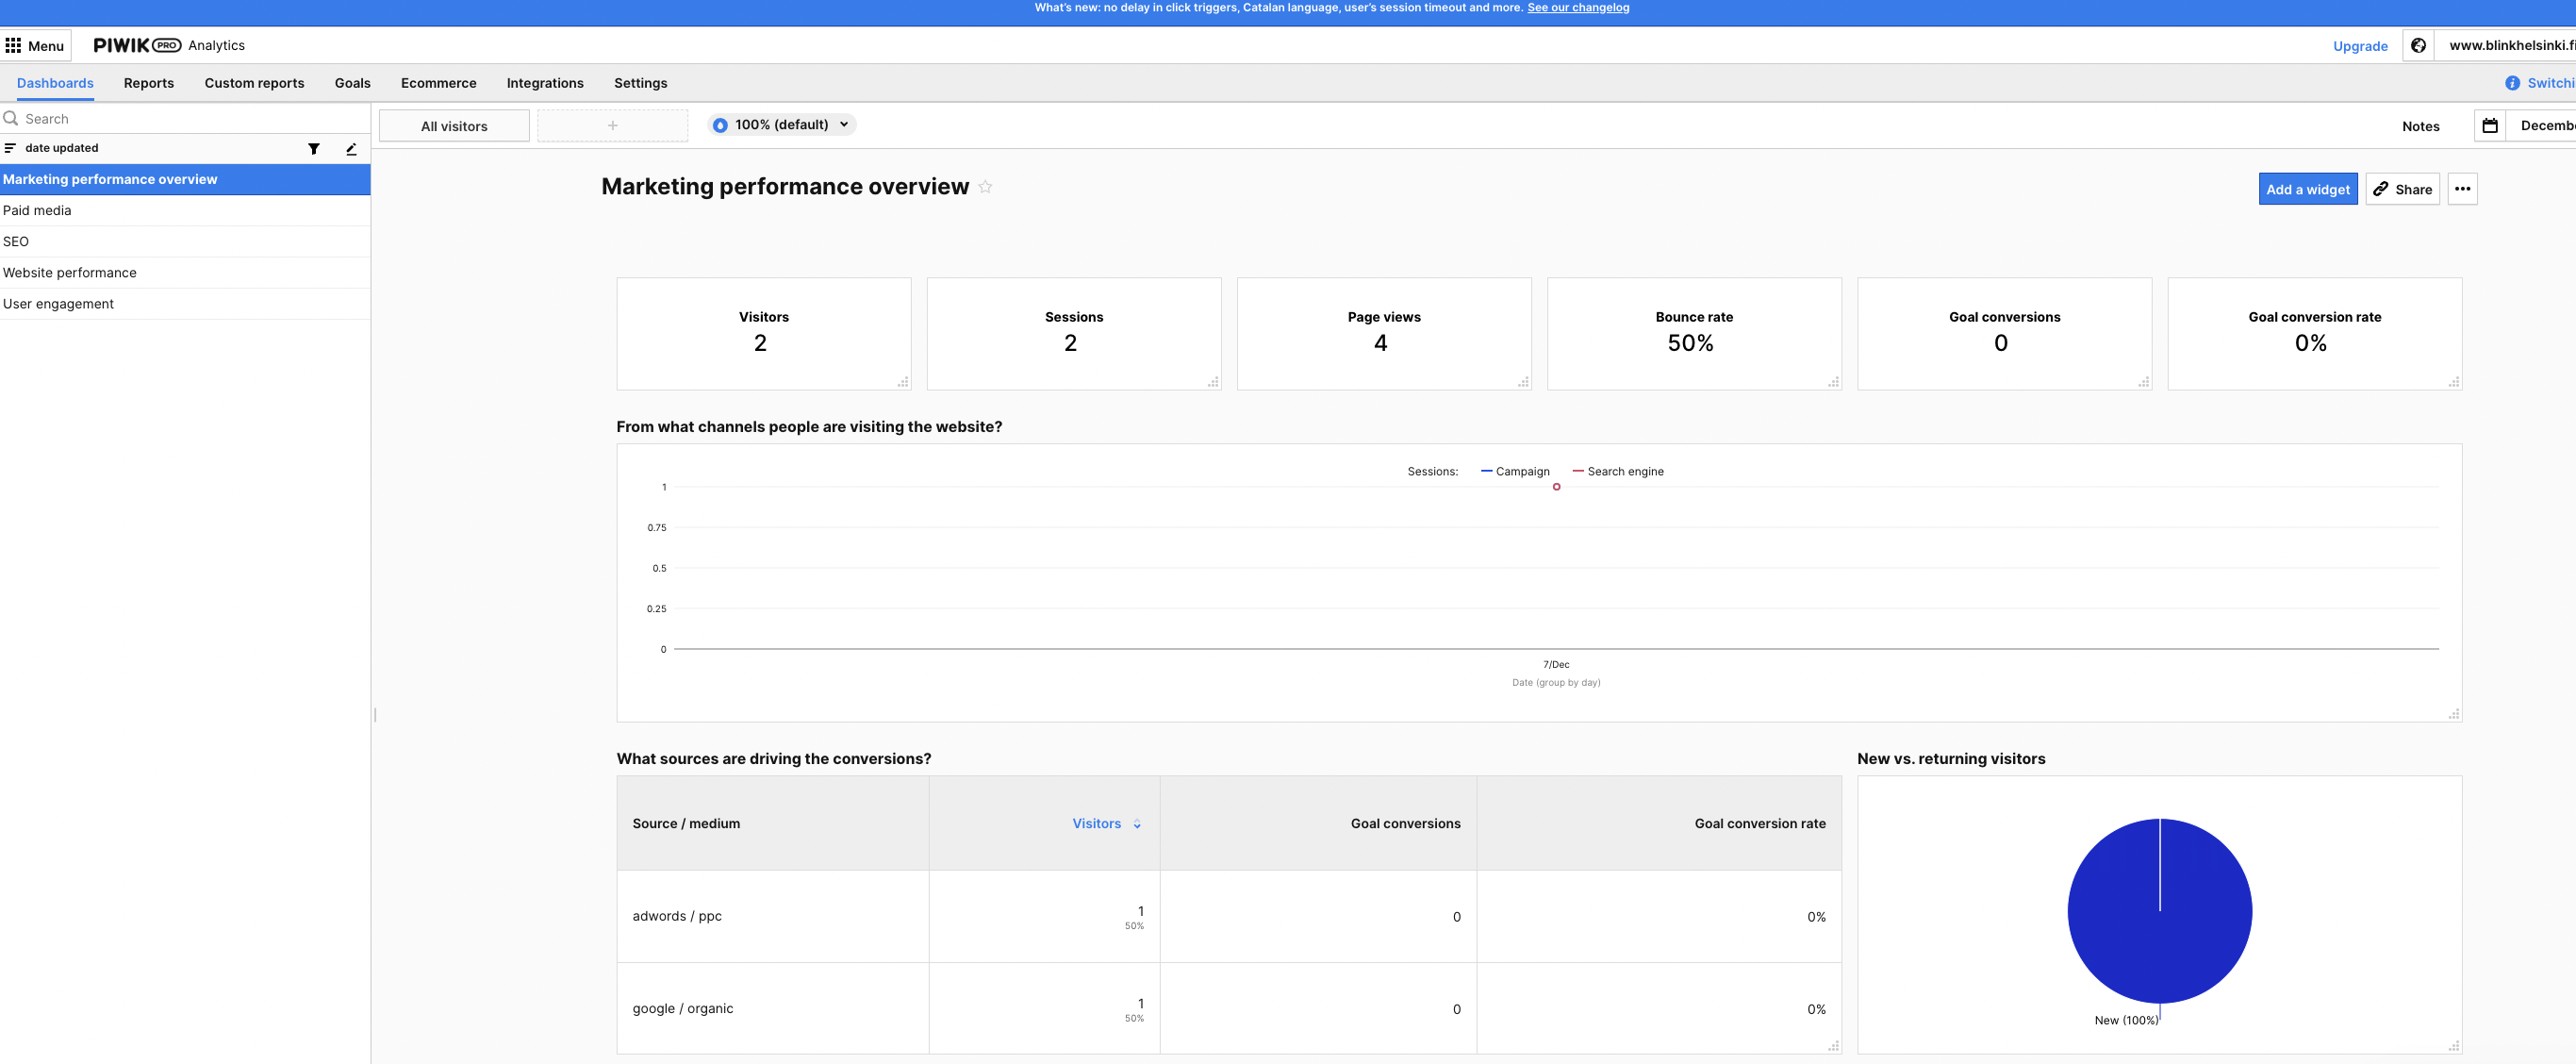The height and width of the screenshot is (1064, 2576).
Task: Star the Marketing performance overview dashboard
Action: [x=985, y=187]
